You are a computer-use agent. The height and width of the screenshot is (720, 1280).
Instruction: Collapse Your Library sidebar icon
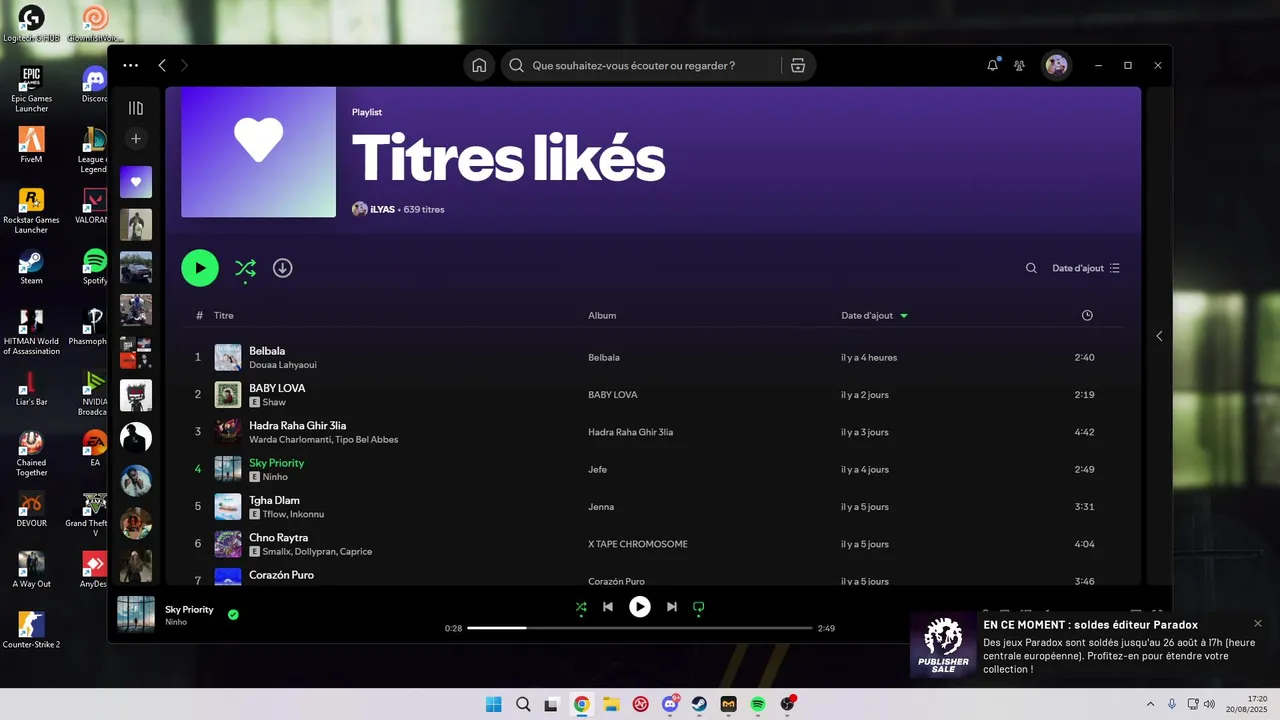pyautogui.click(x=136, y=108)
